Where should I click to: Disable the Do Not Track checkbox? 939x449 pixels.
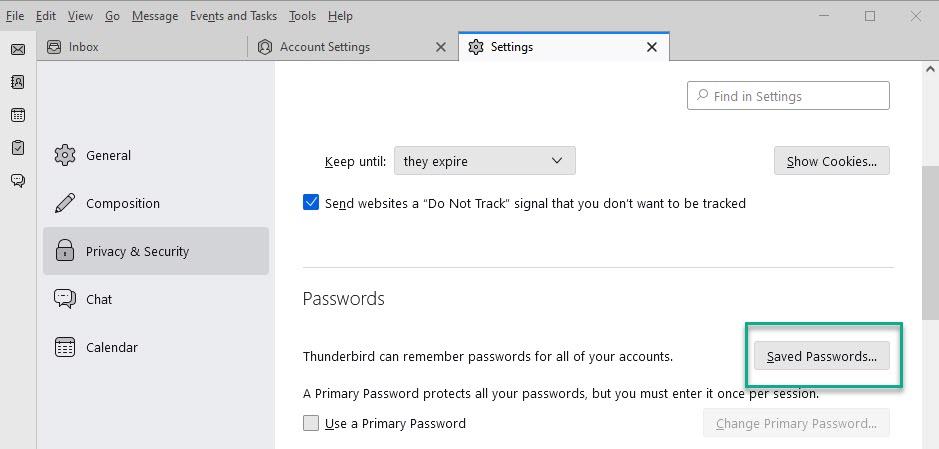coord(311,203)
